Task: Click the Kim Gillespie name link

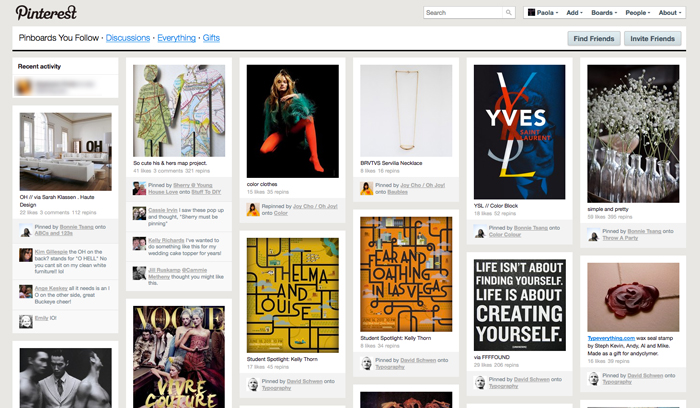Action: 51,252
